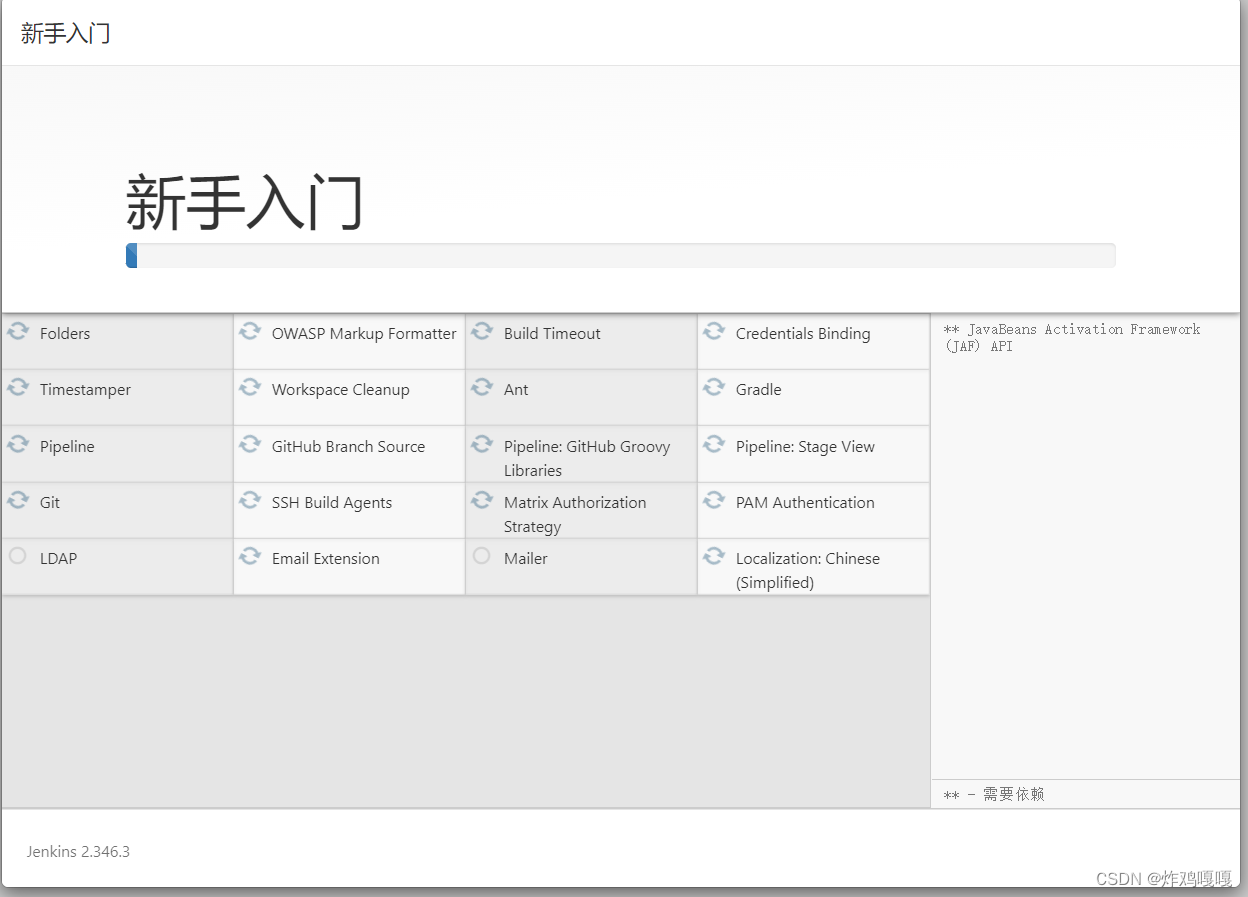Viewport: 1248px width, 897px height.
Task: Click the Git plugin name
Action: [x=50, y=503]
